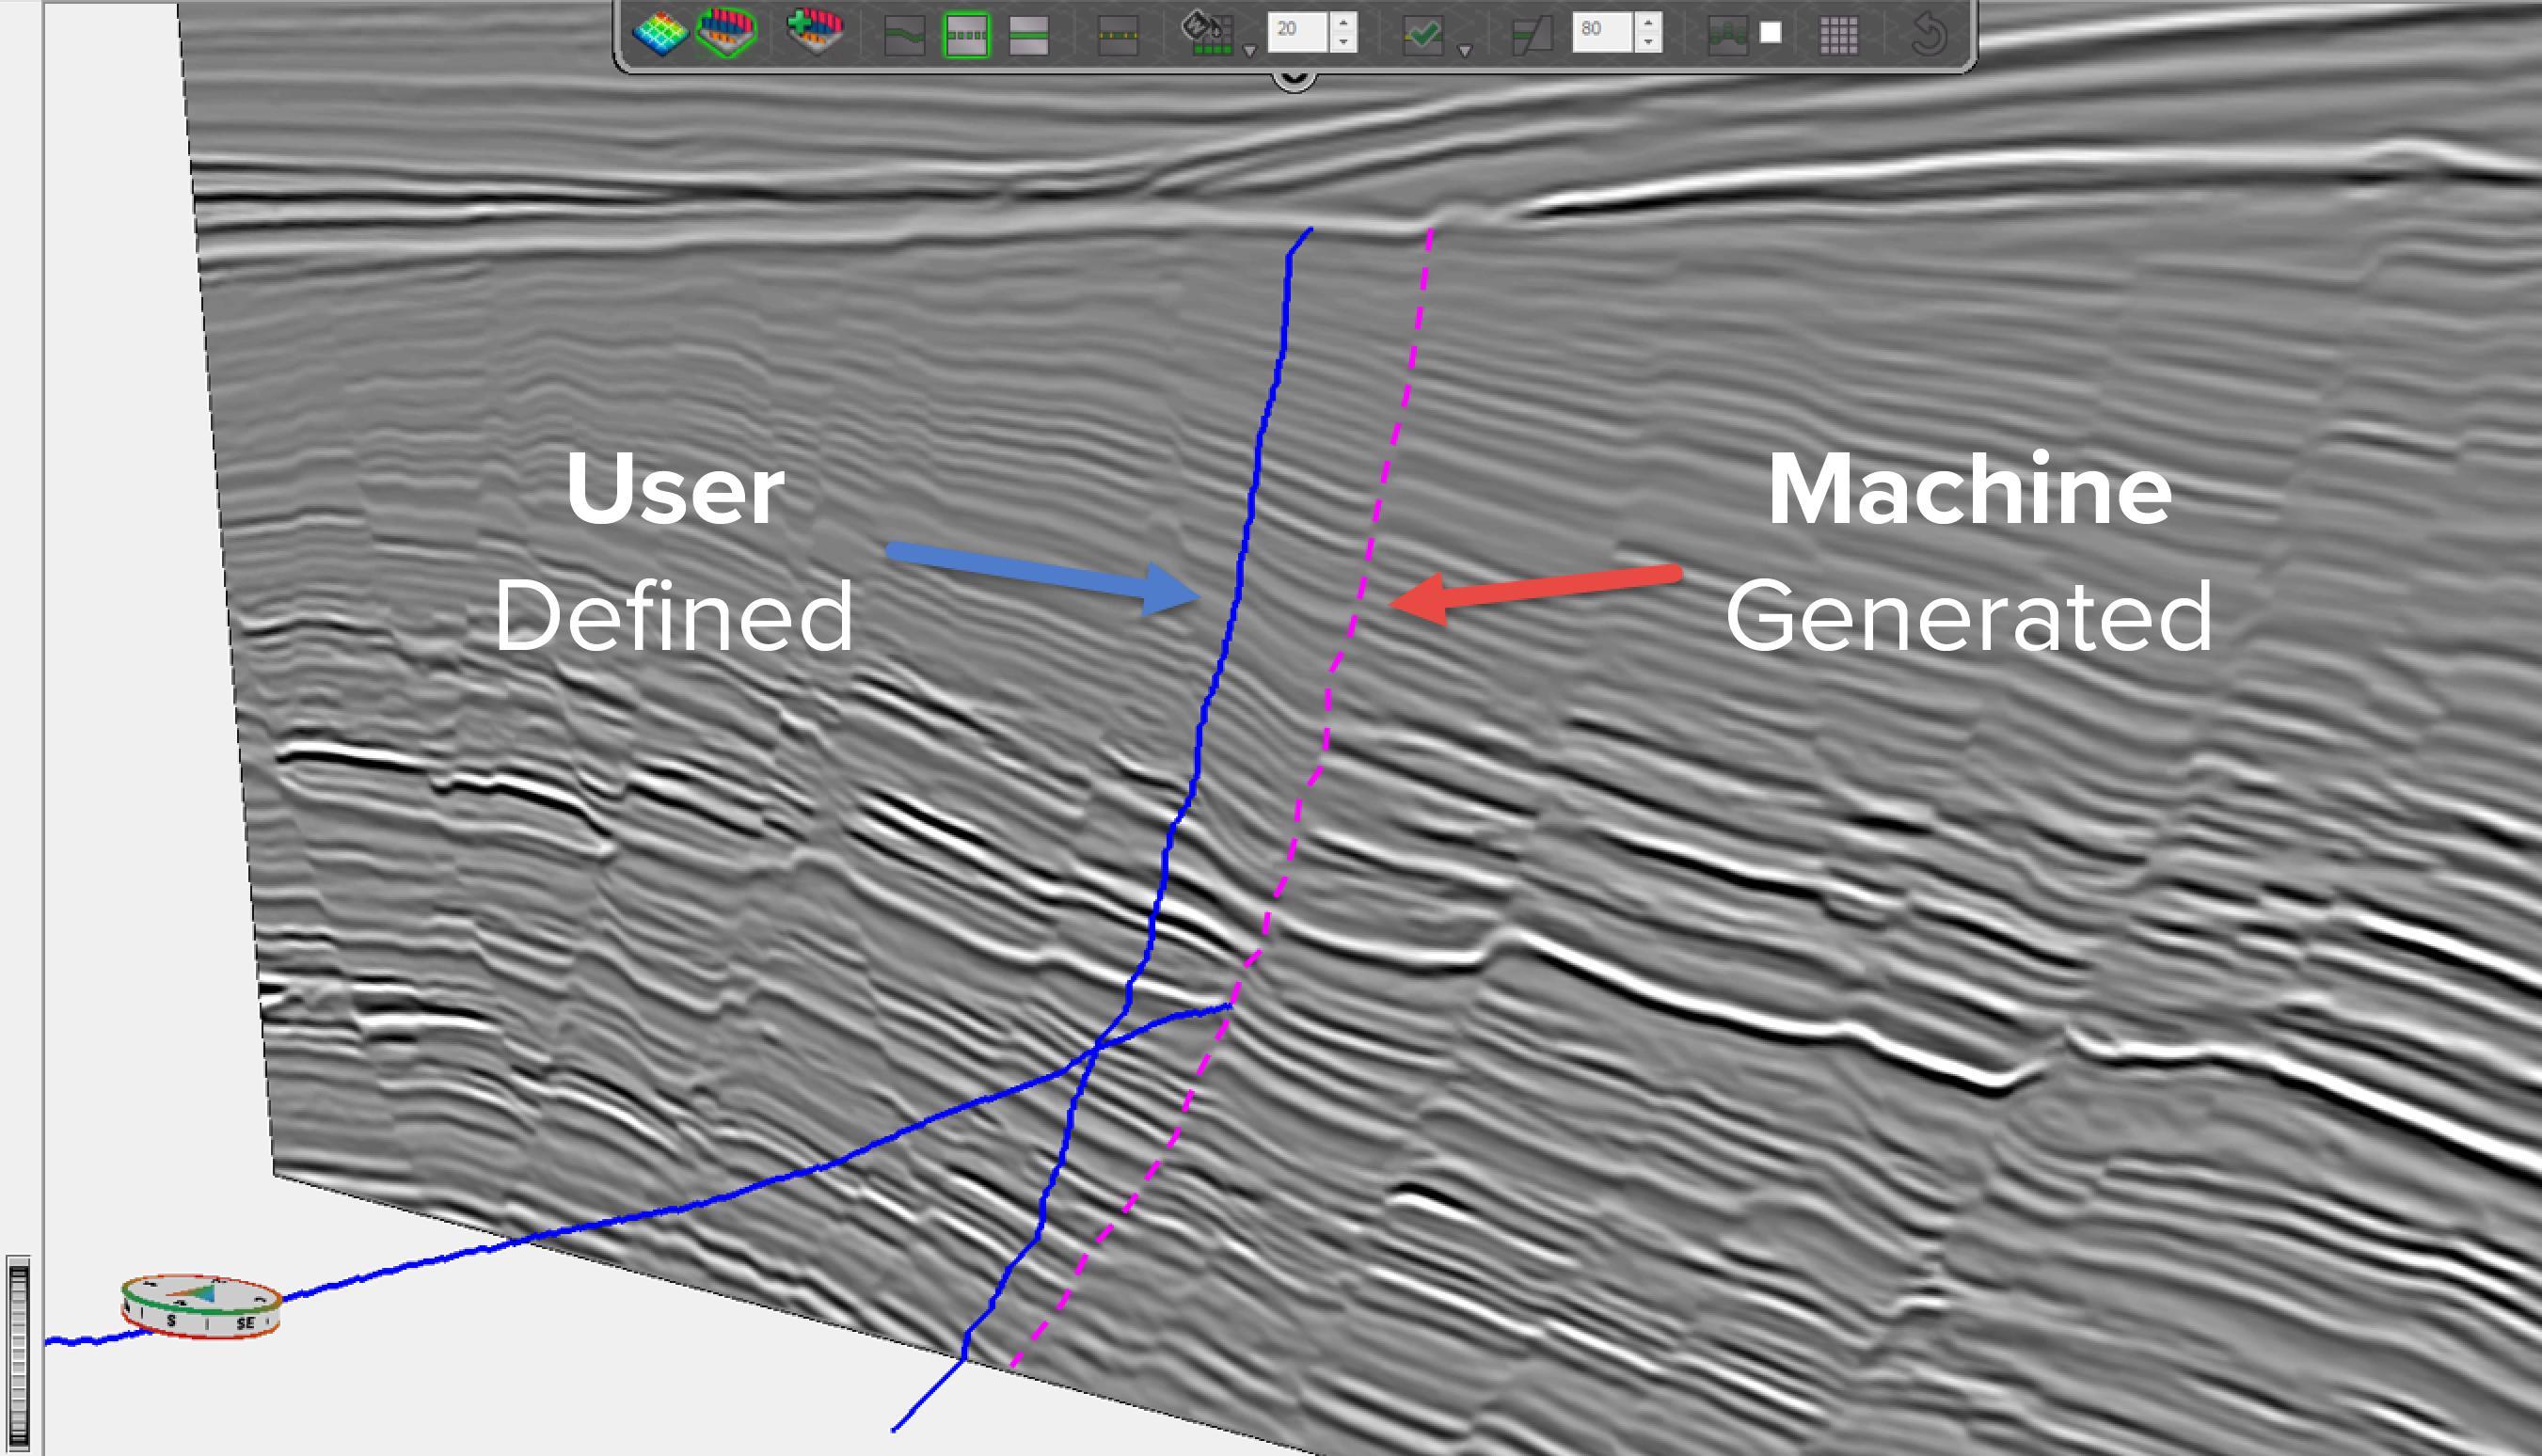Toggle the grid display icon
The image size is (2542, 1456).
(x=1838, y=36)
